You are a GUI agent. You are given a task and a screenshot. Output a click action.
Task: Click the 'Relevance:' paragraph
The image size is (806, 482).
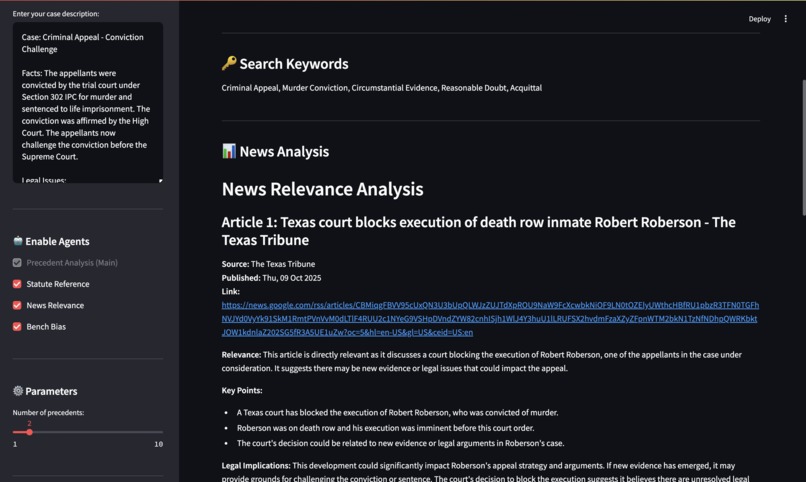(482, 361)
